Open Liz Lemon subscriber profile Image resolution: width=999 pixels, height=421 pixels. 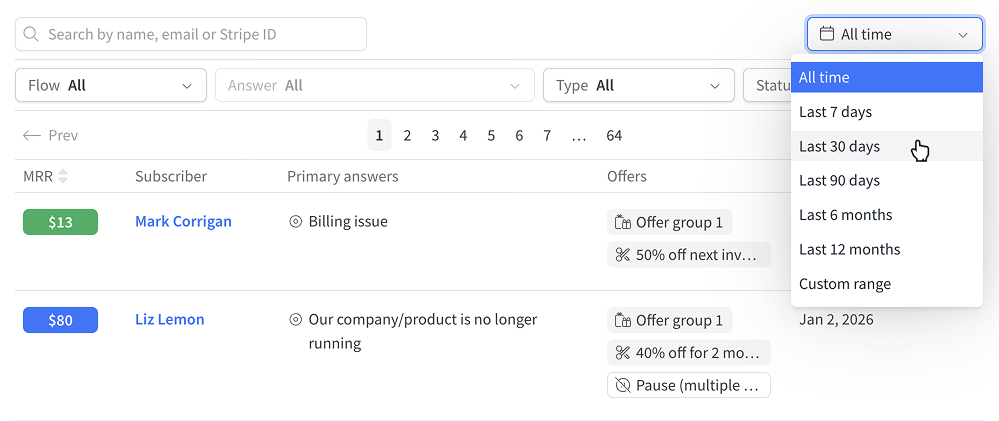[169, 319]
